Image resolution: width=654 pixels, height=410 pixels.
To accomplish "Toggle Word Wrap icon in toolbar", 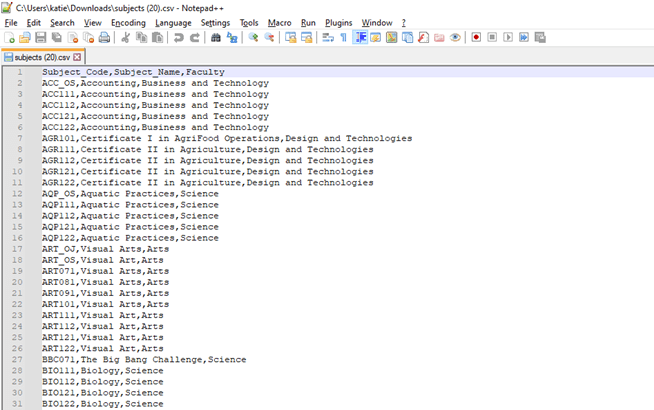I will tap(328, 38).
